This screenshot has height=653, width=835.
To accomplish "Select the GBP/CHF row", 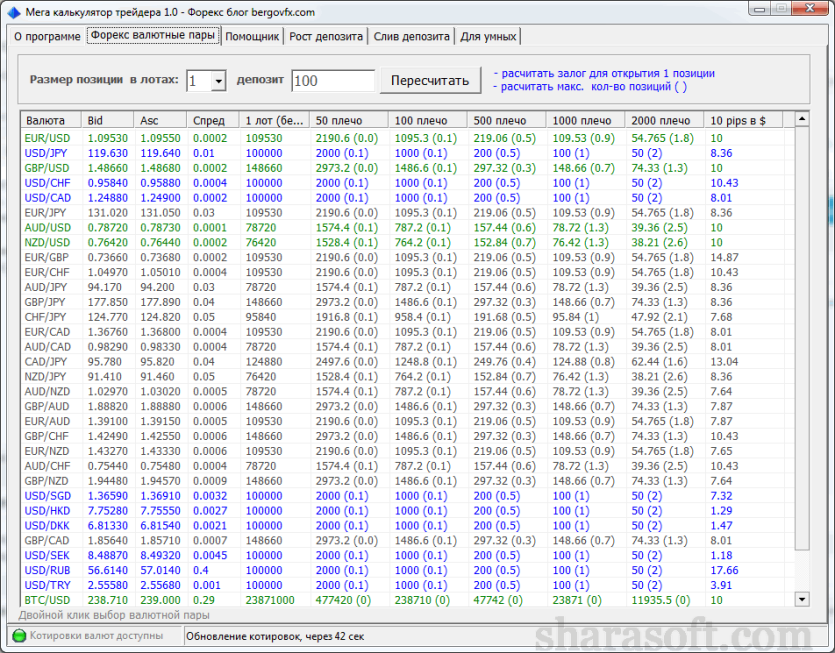I will 407,436.
